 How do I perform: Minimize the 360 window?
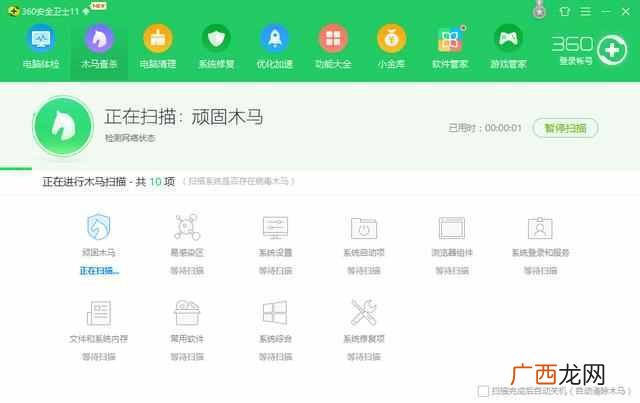[x=606, y=11]
